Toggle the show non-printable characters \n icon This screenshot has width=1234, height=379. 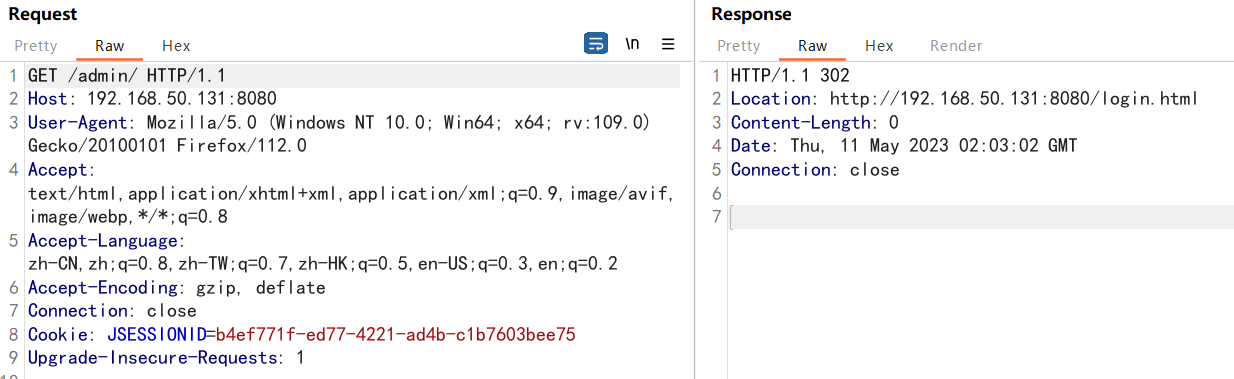click(x=632, y=44)
